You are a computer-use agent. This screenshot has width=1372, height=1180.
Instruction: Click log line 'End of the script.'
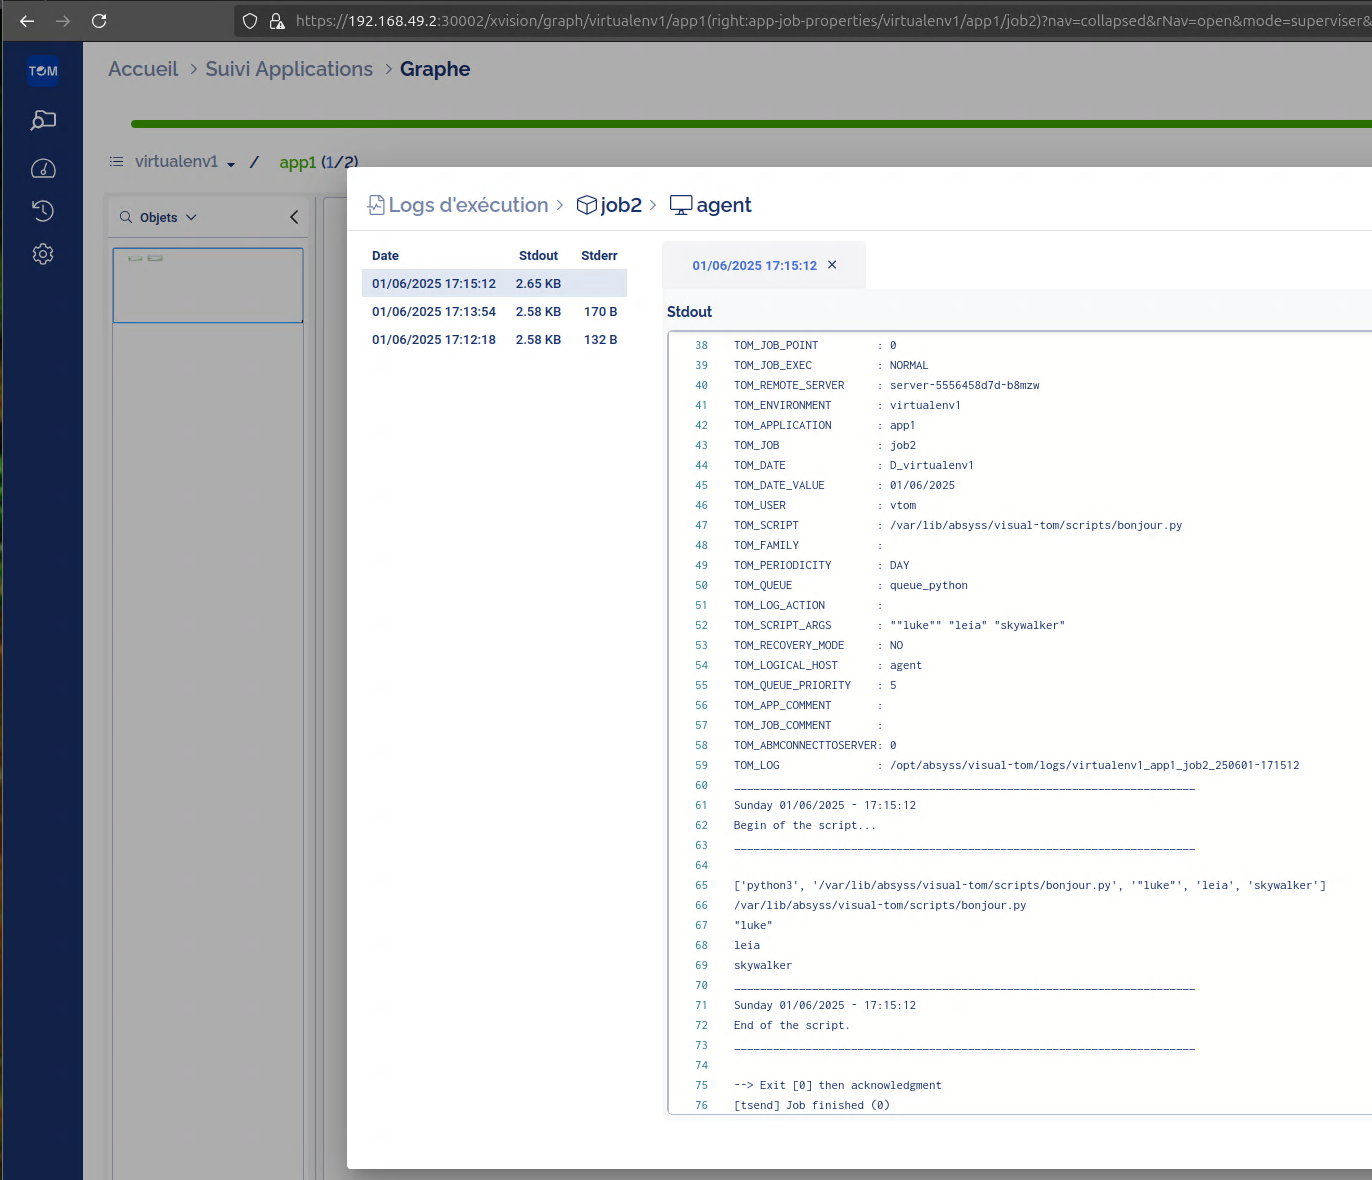point(791,1025)
